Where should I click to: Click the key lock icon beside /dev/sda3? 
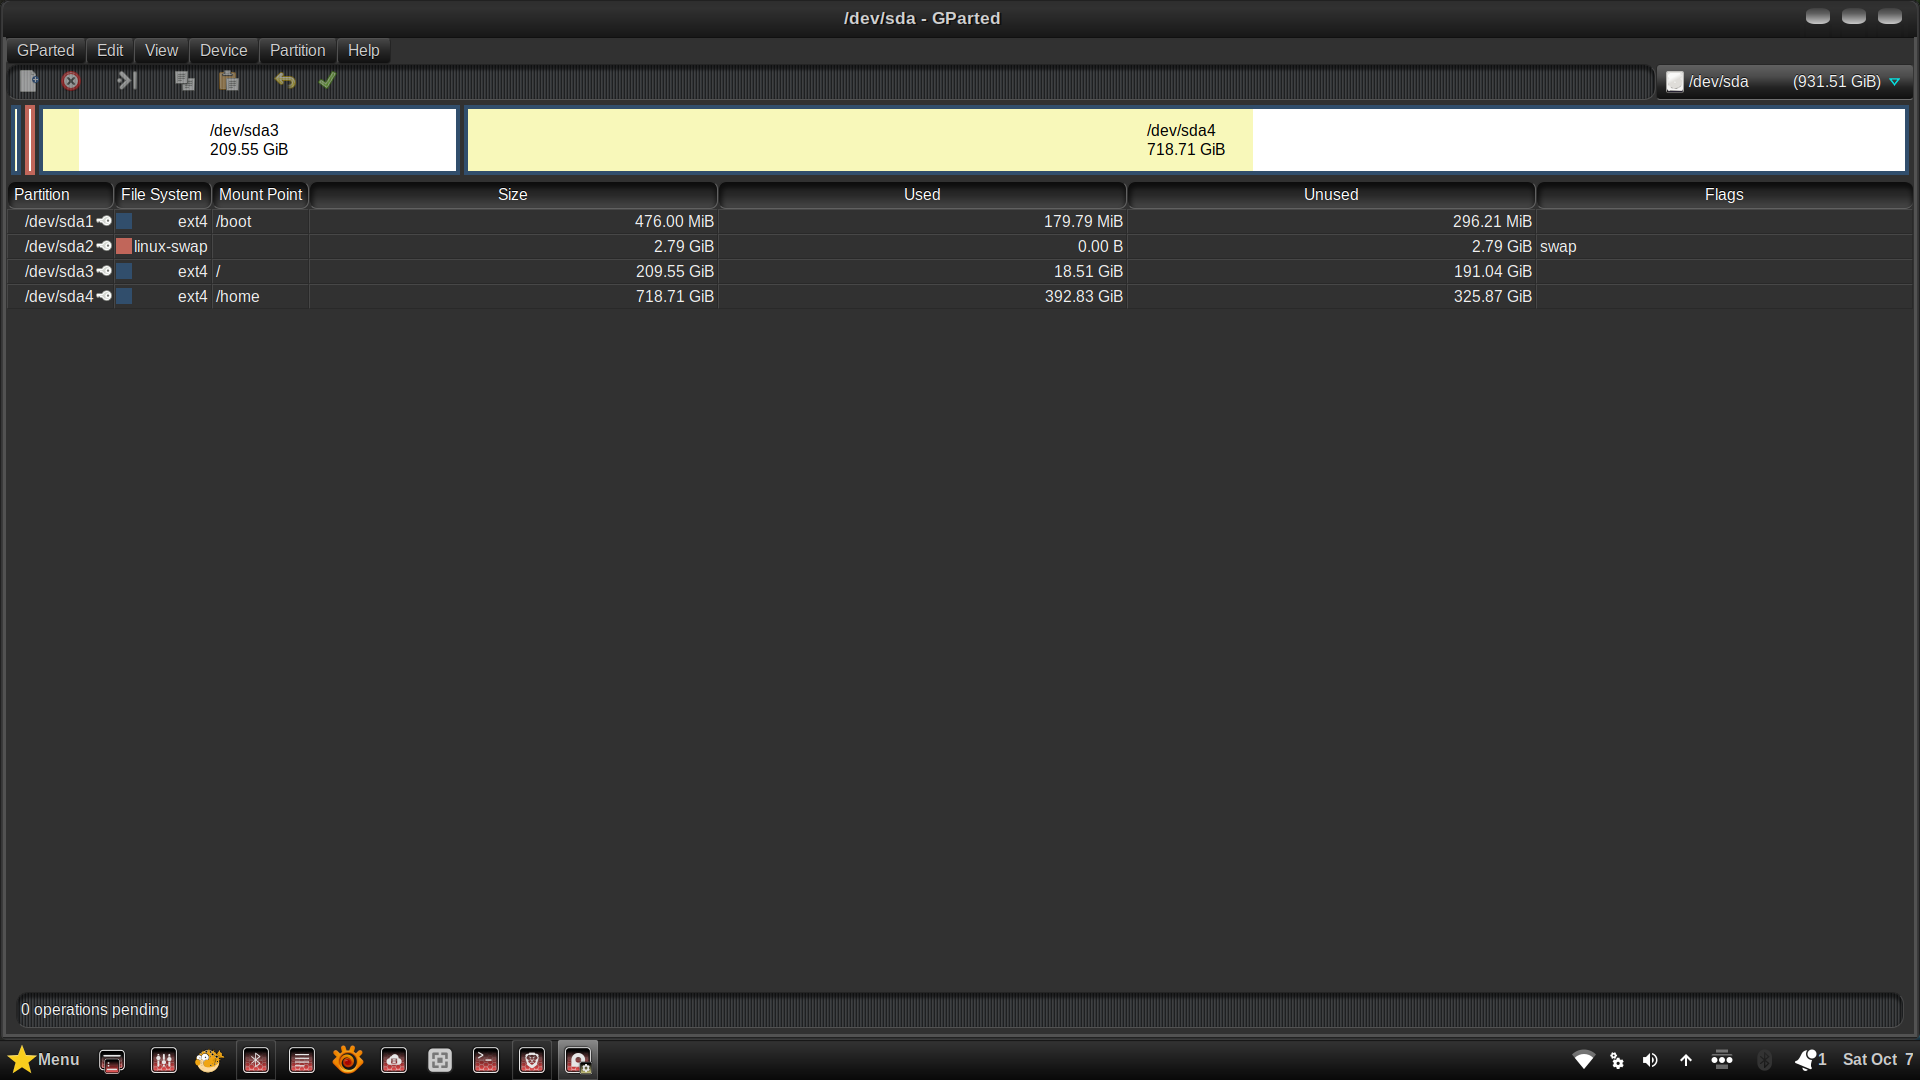pyautogui.click(x=104, y=271)
